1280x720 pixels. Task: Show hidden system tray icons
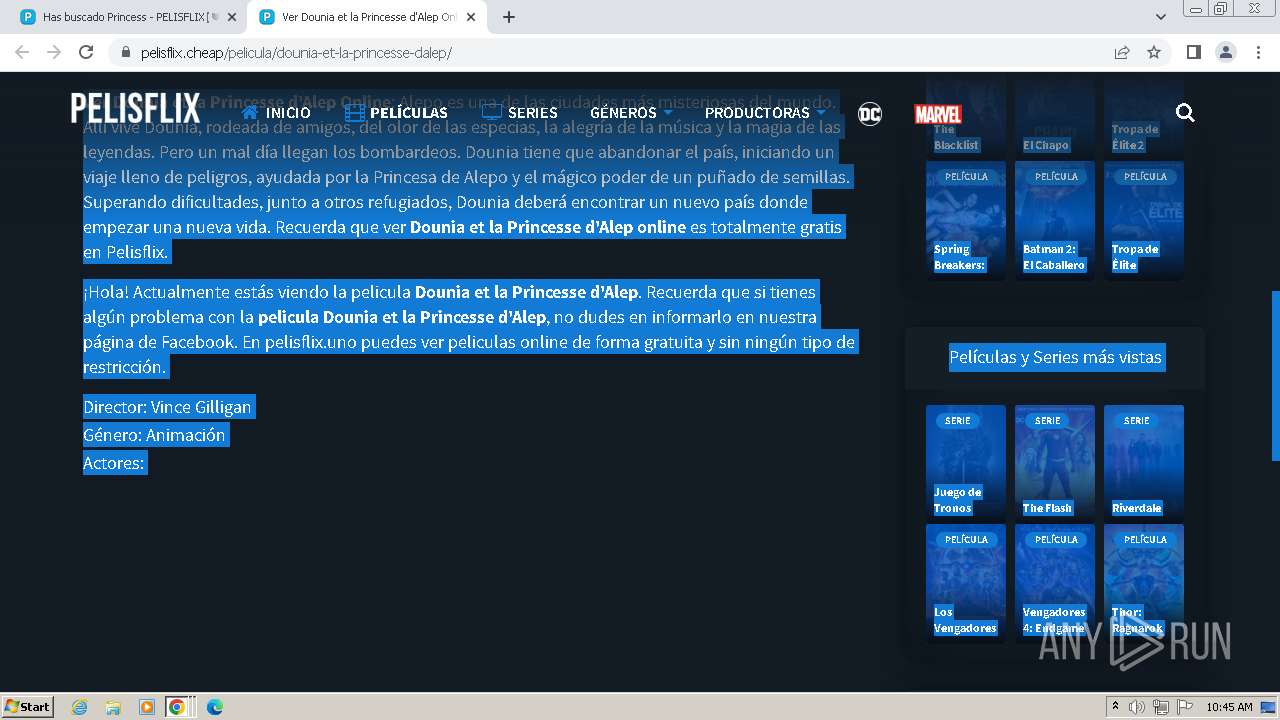coord(1116,707)
